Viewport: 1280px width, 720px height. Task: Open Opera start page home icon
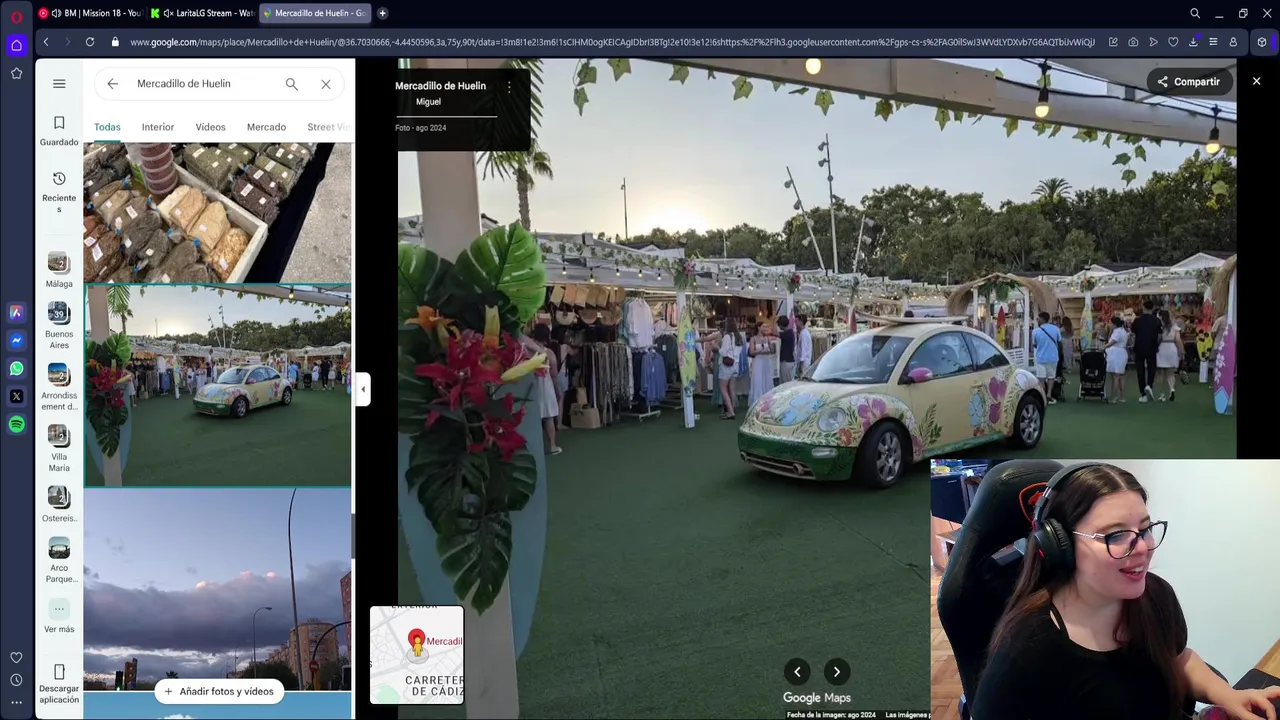point(16,45)
